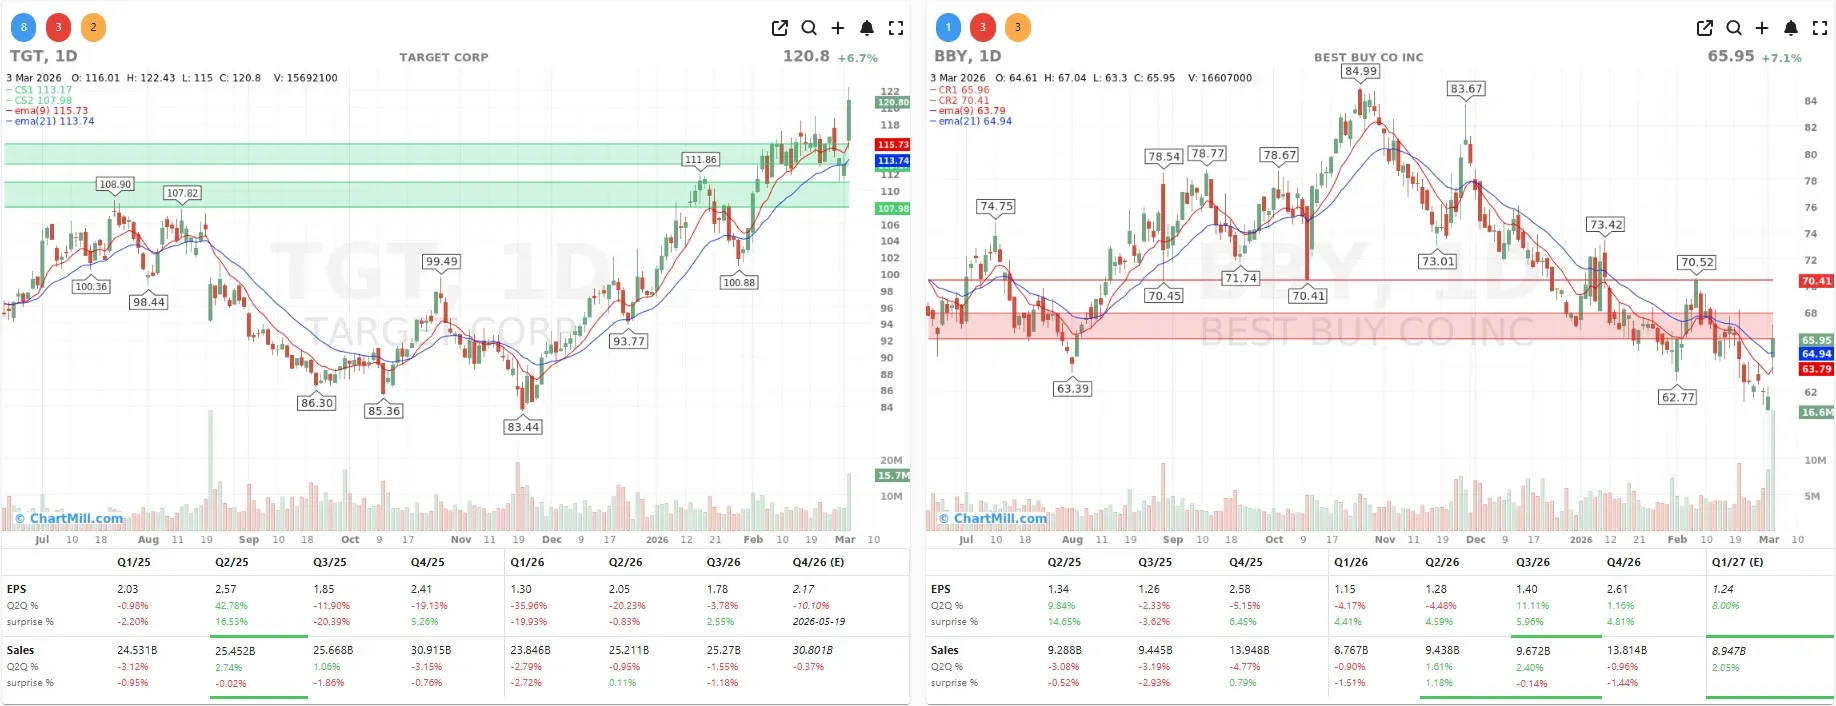Select the ema(21) 113.74 legend entry
This screenshot has width=1836, height=706.
point(51,121)
